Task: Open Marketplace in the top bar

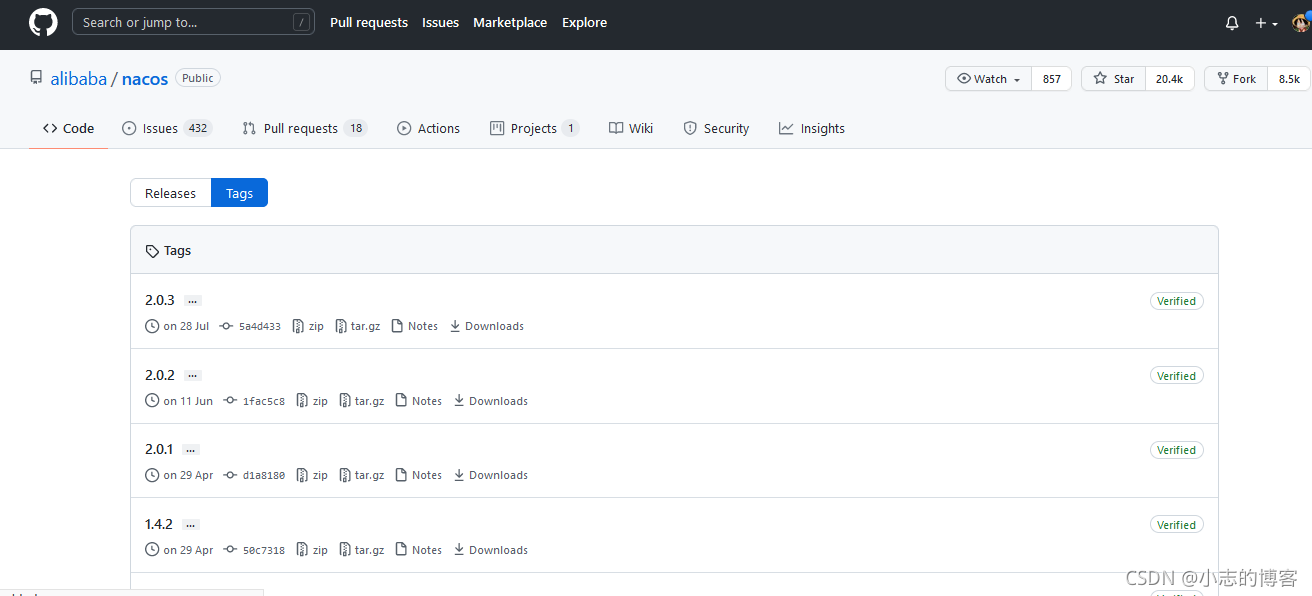Action: pyautogui.click(x=510, y=22)
